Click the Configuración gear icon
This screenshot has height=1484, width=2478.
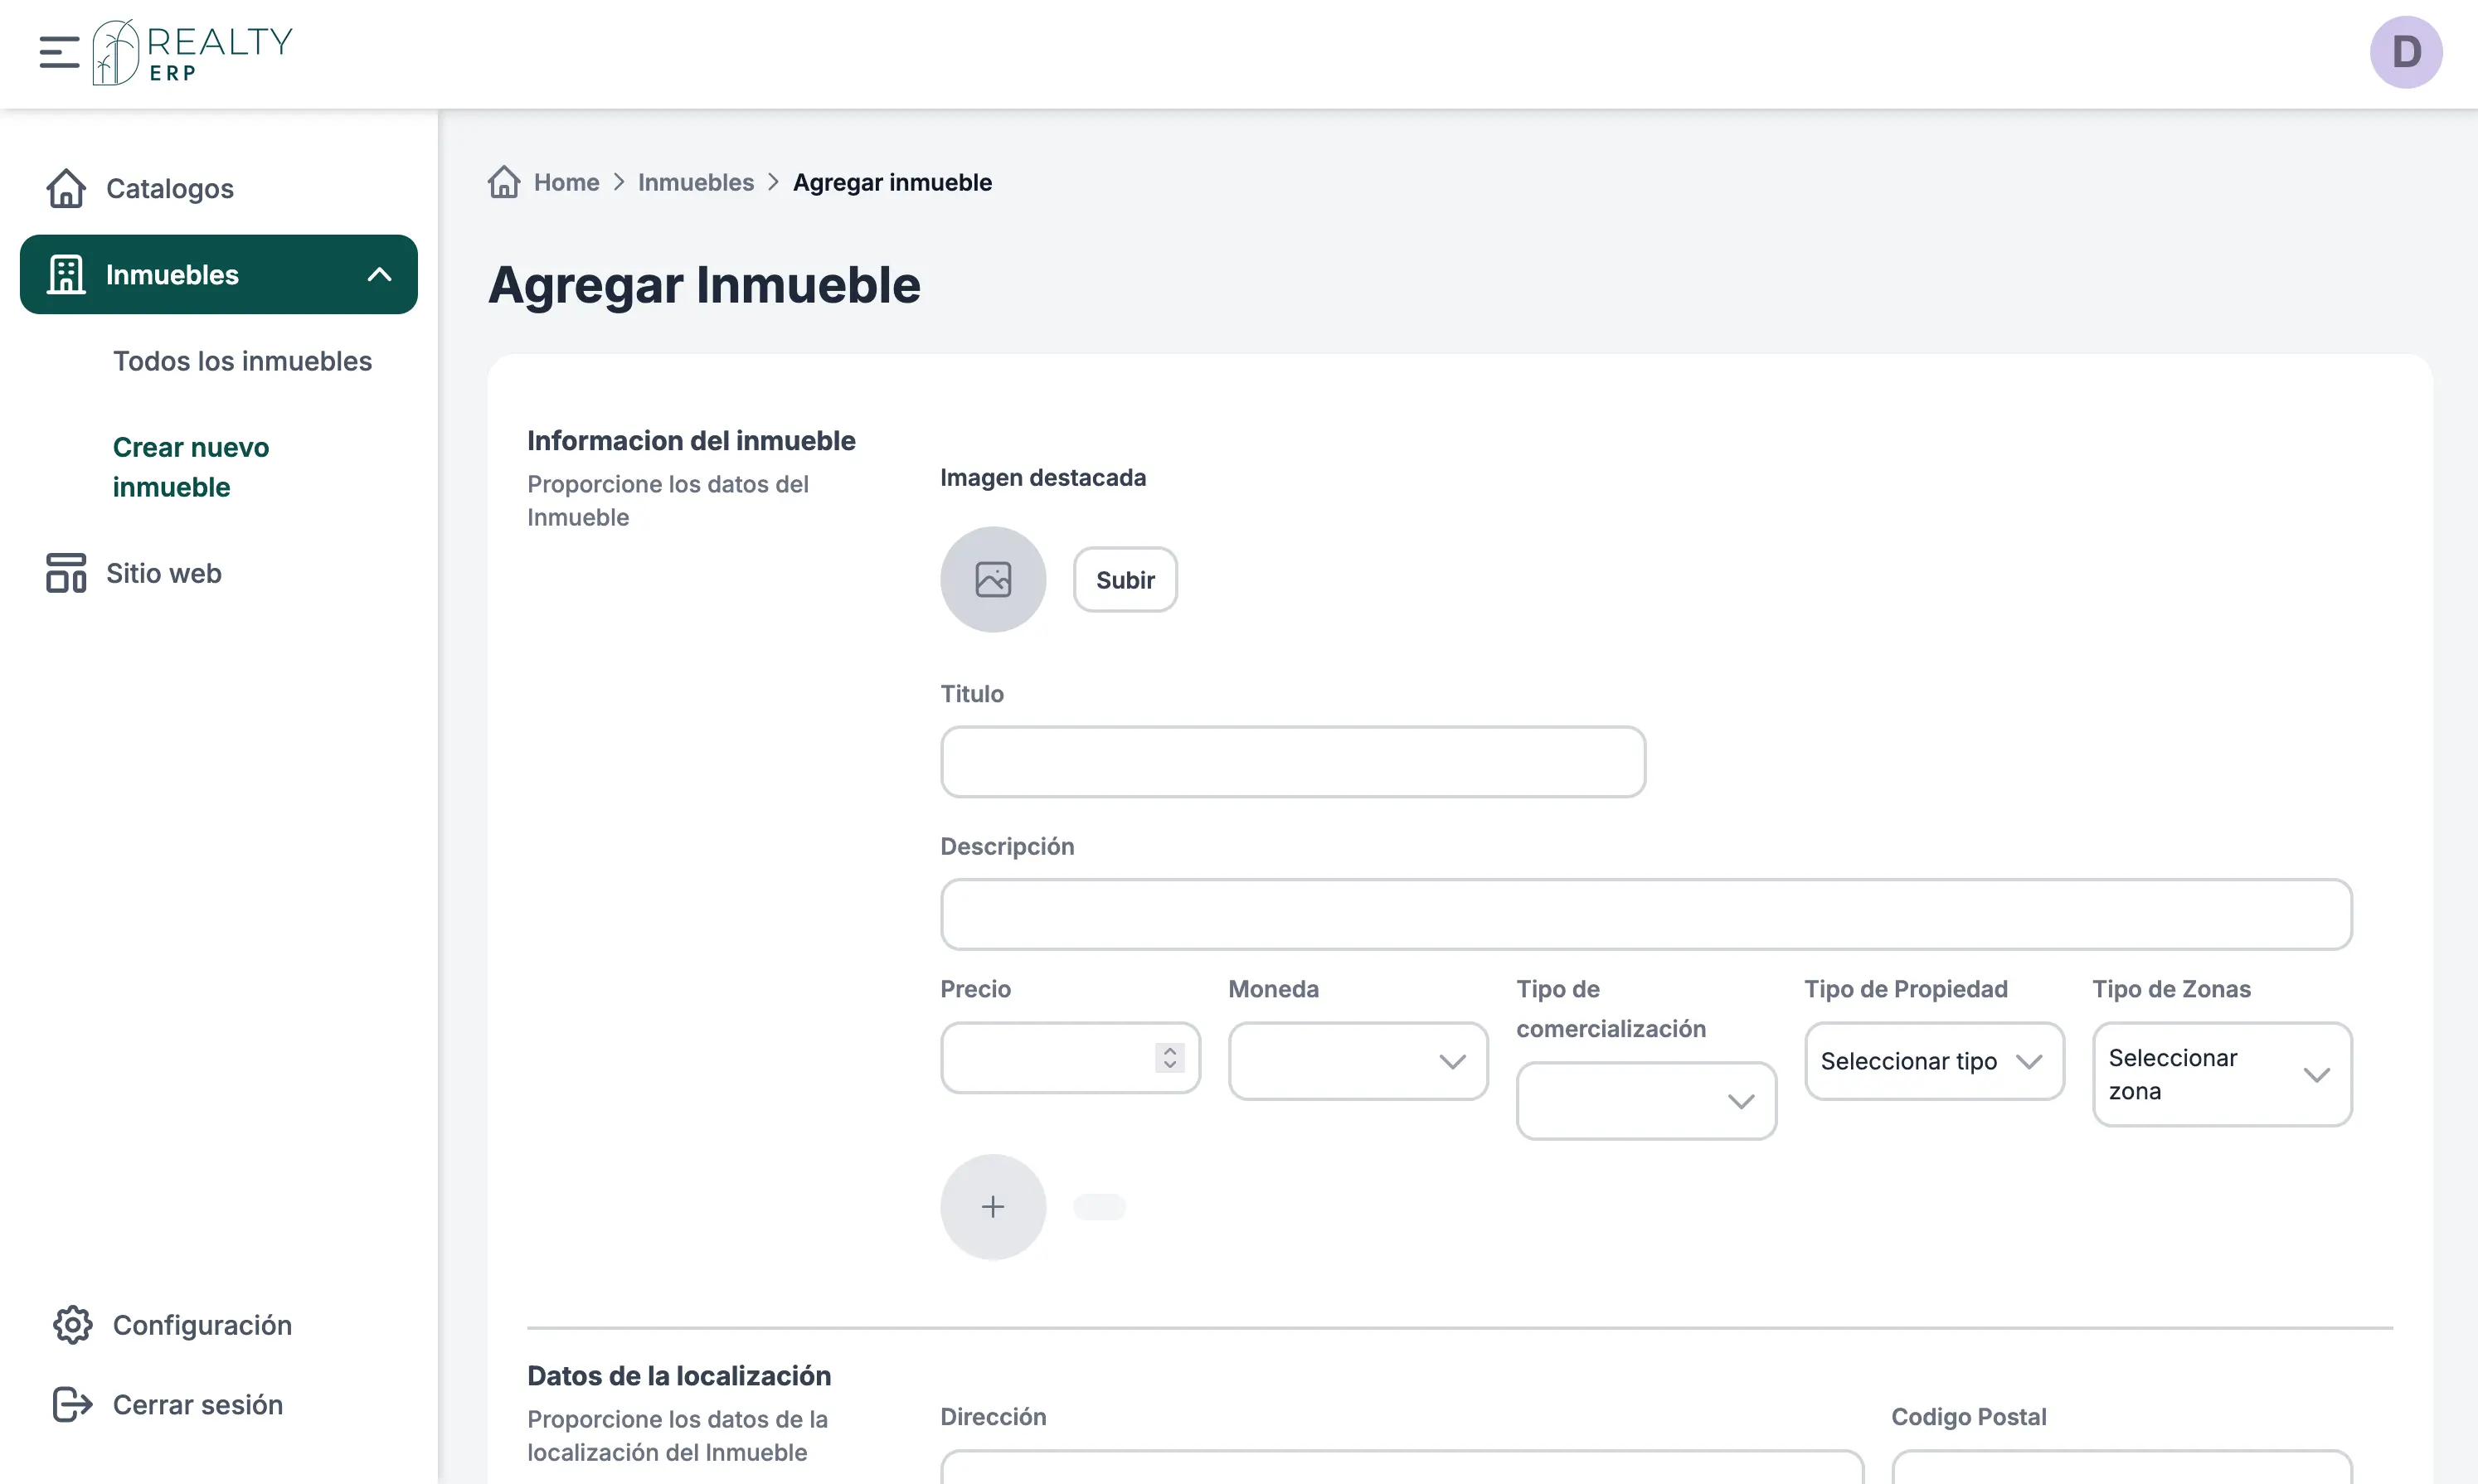coord(72,1325)
